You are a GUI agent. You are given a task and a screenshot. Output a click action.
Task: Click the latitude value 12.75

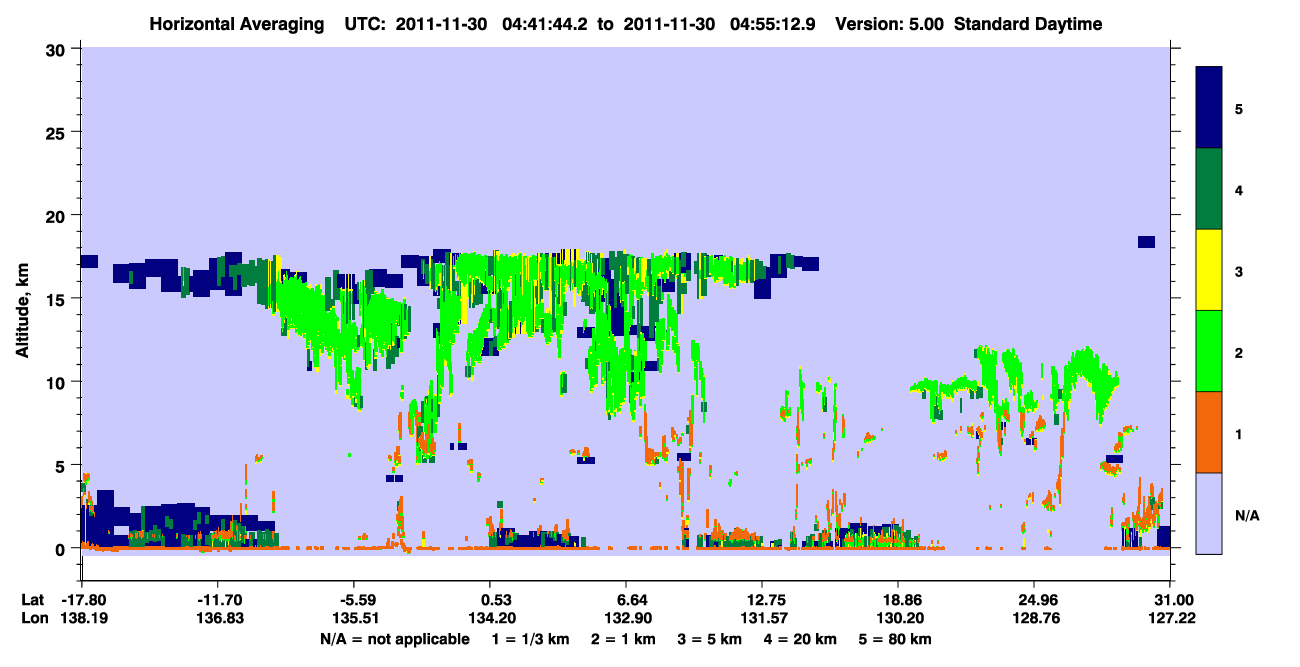(762, 600)
